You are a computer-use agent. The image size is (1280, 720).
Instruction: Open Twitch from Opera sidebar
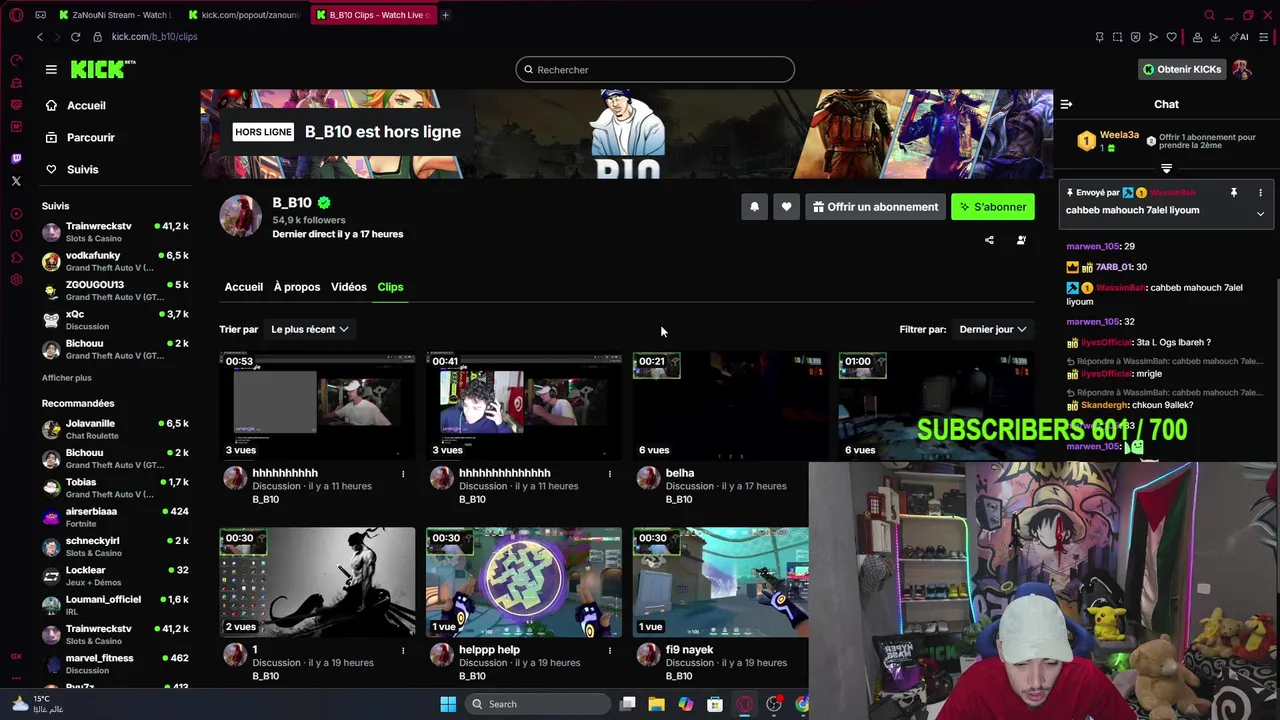pos(16,159)
